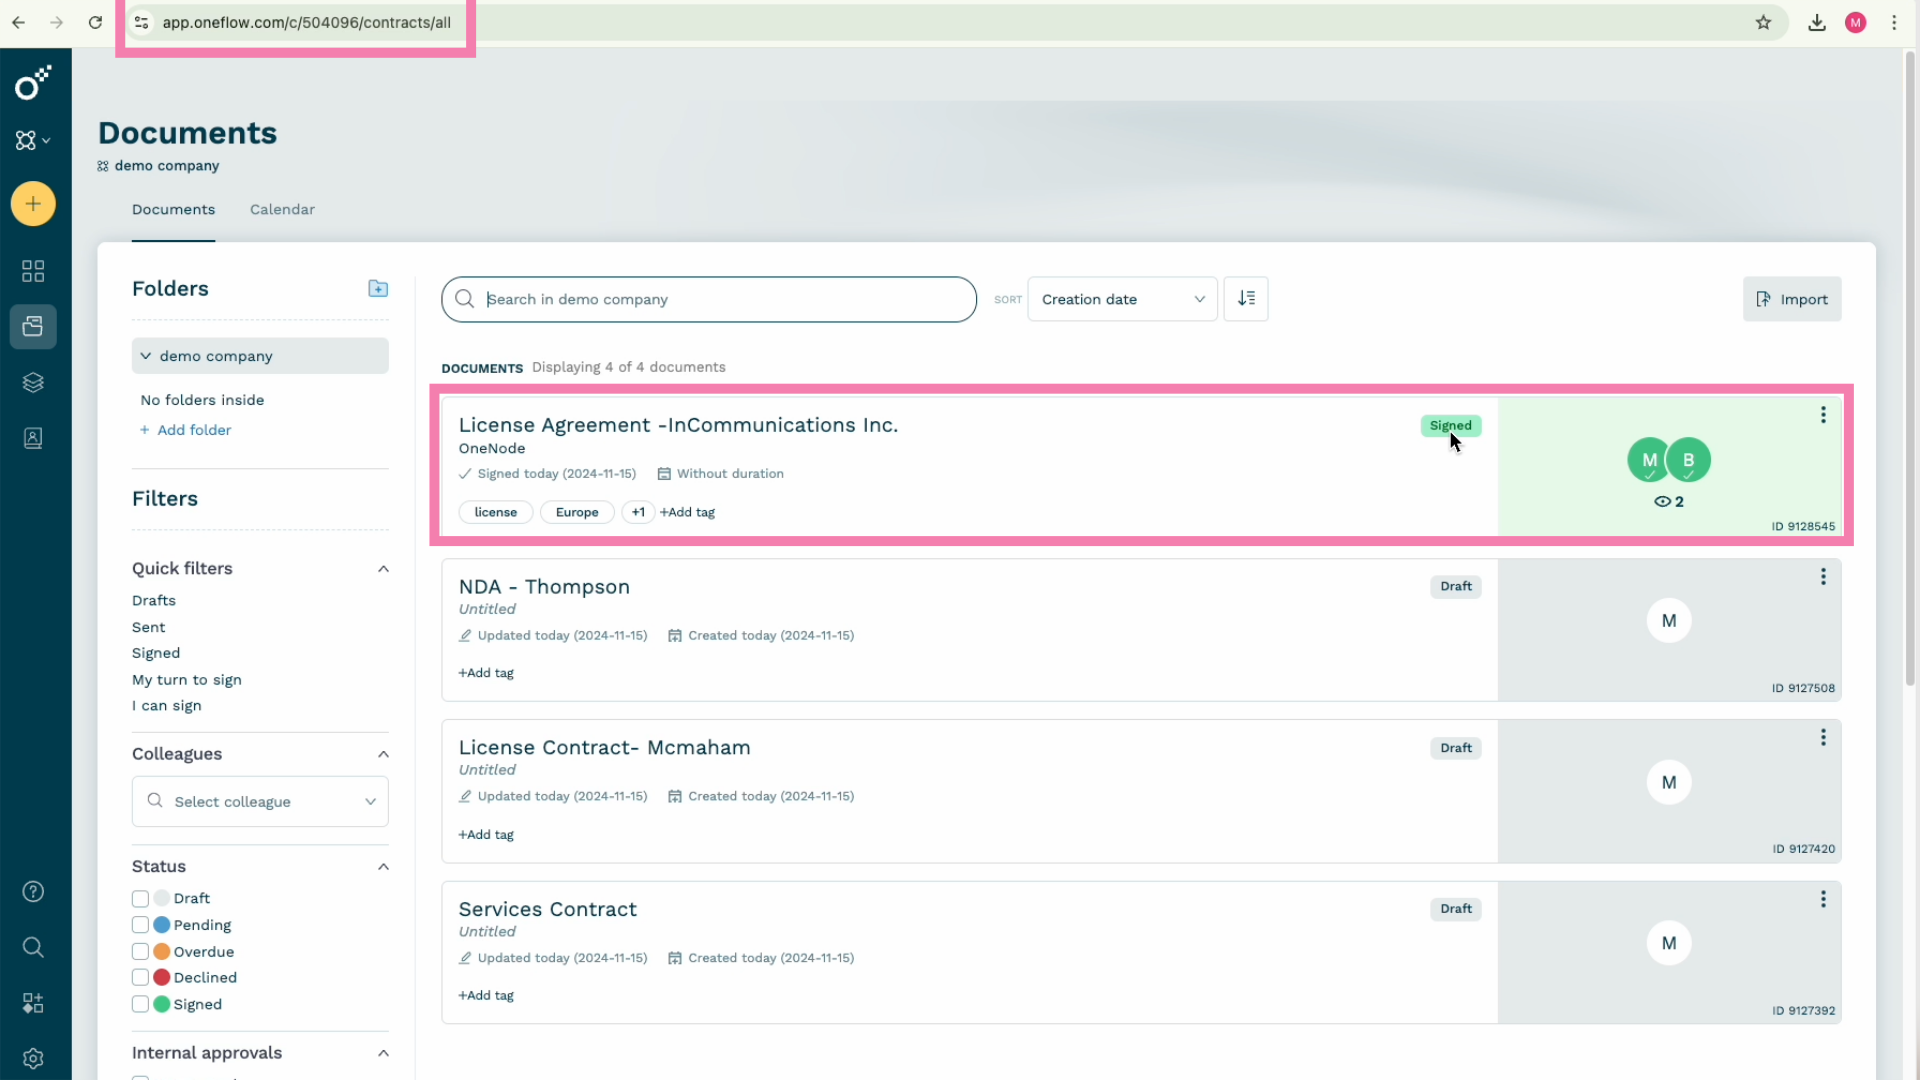Toggle the Pending status checkbox
This screenshot has width=1920, height=1080.
click(140, 924)
